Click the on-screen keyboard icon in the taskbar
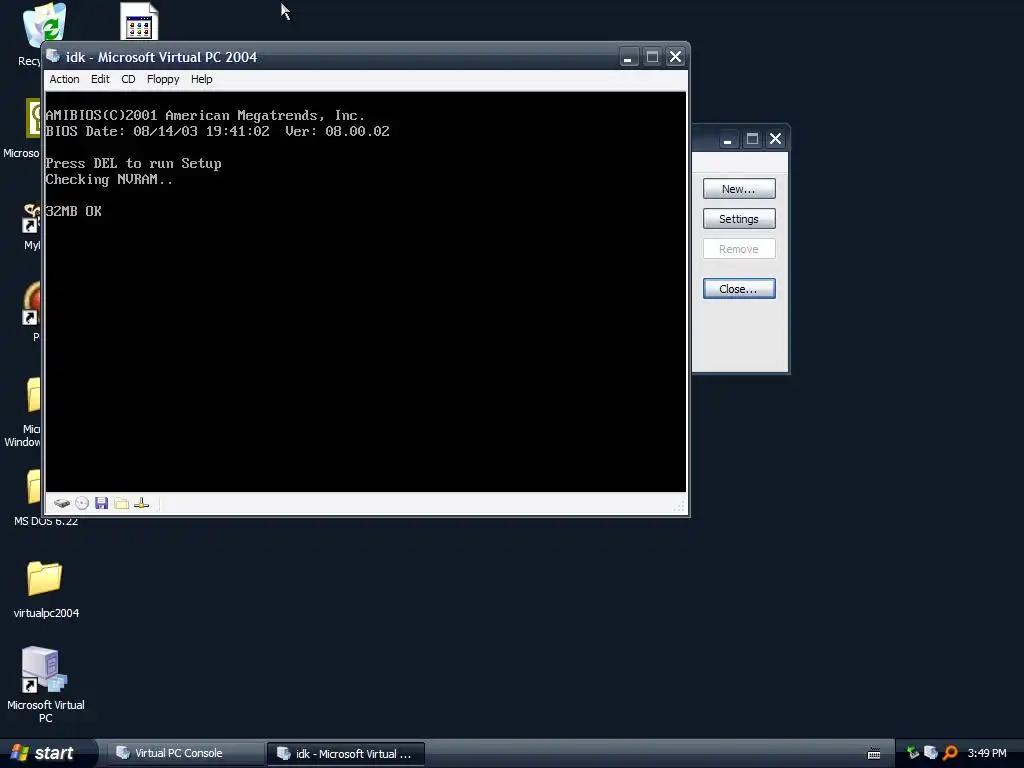 (873, 754)
